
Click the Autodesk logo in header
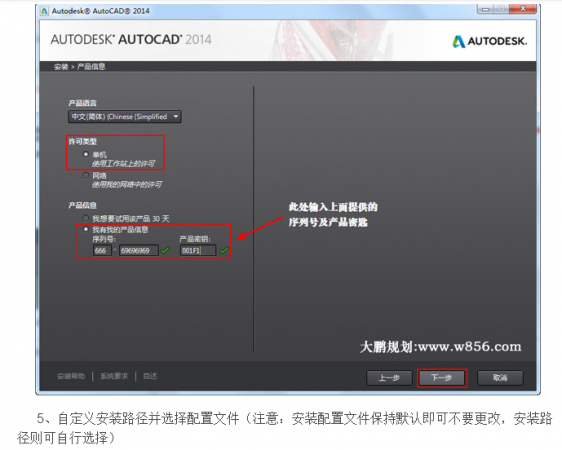[489, 42]
